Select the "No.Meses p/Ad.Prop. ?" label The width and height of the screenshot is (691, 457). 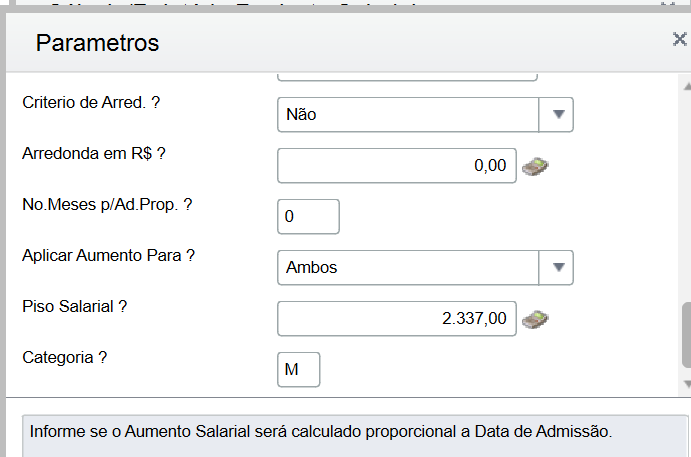coord(107,205)
